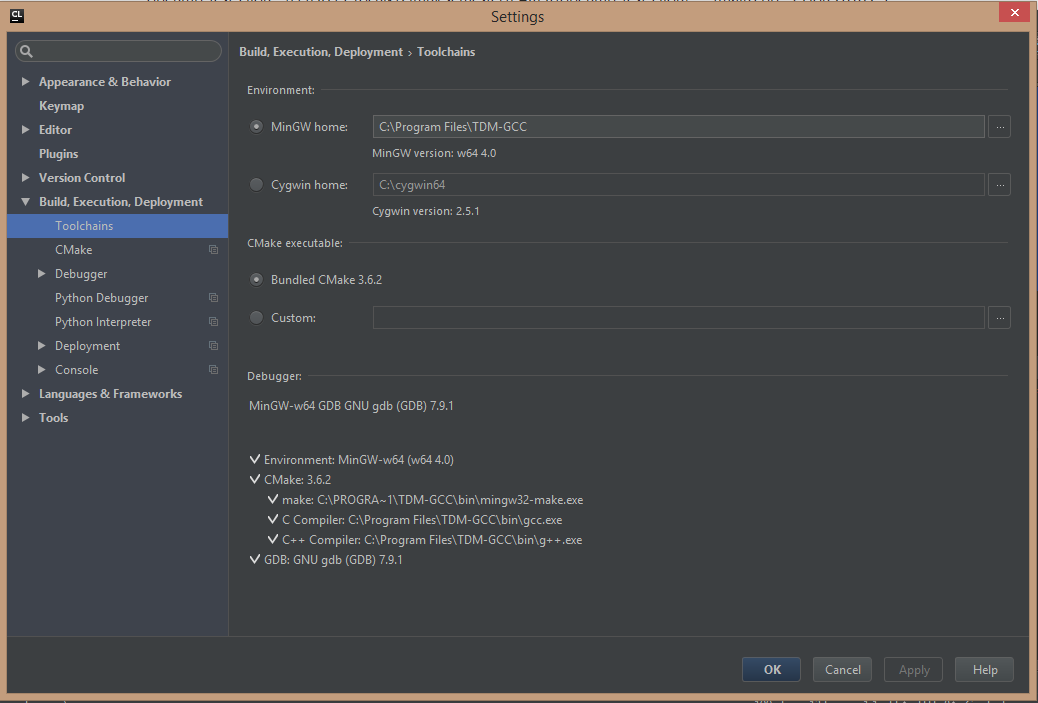Viewport: 1038px width, 703px height.
Task: Click the C++ Compiler g++.exe path line
Action: pos(425,539)
